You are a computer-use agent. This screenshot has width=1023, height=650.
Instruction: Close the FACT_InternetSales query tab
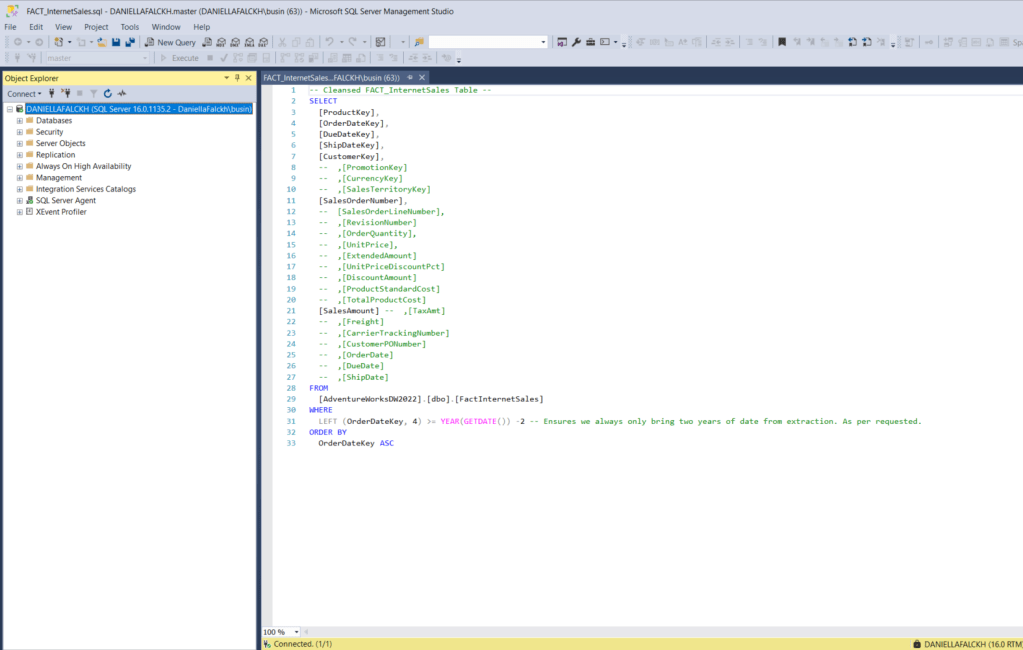click(x=422, y=78)
